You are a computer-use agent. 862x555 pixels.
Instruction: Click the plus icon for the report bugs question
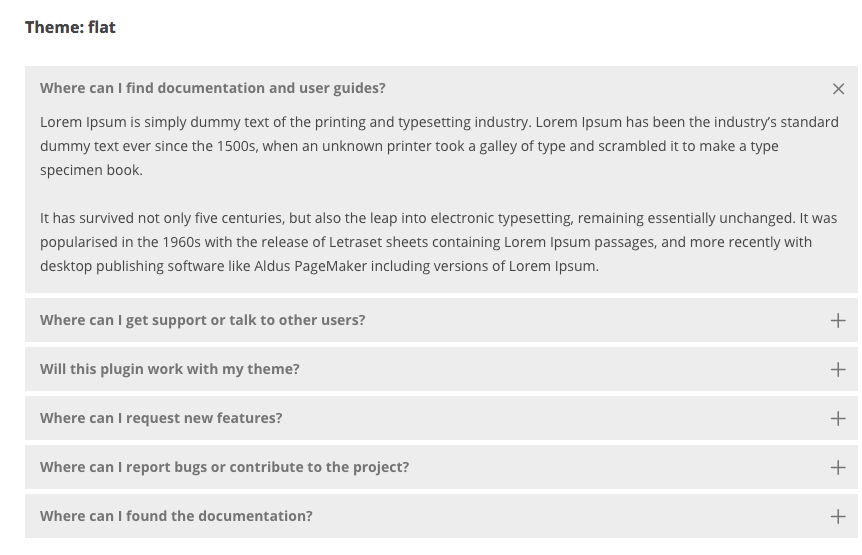coord(838,468)
